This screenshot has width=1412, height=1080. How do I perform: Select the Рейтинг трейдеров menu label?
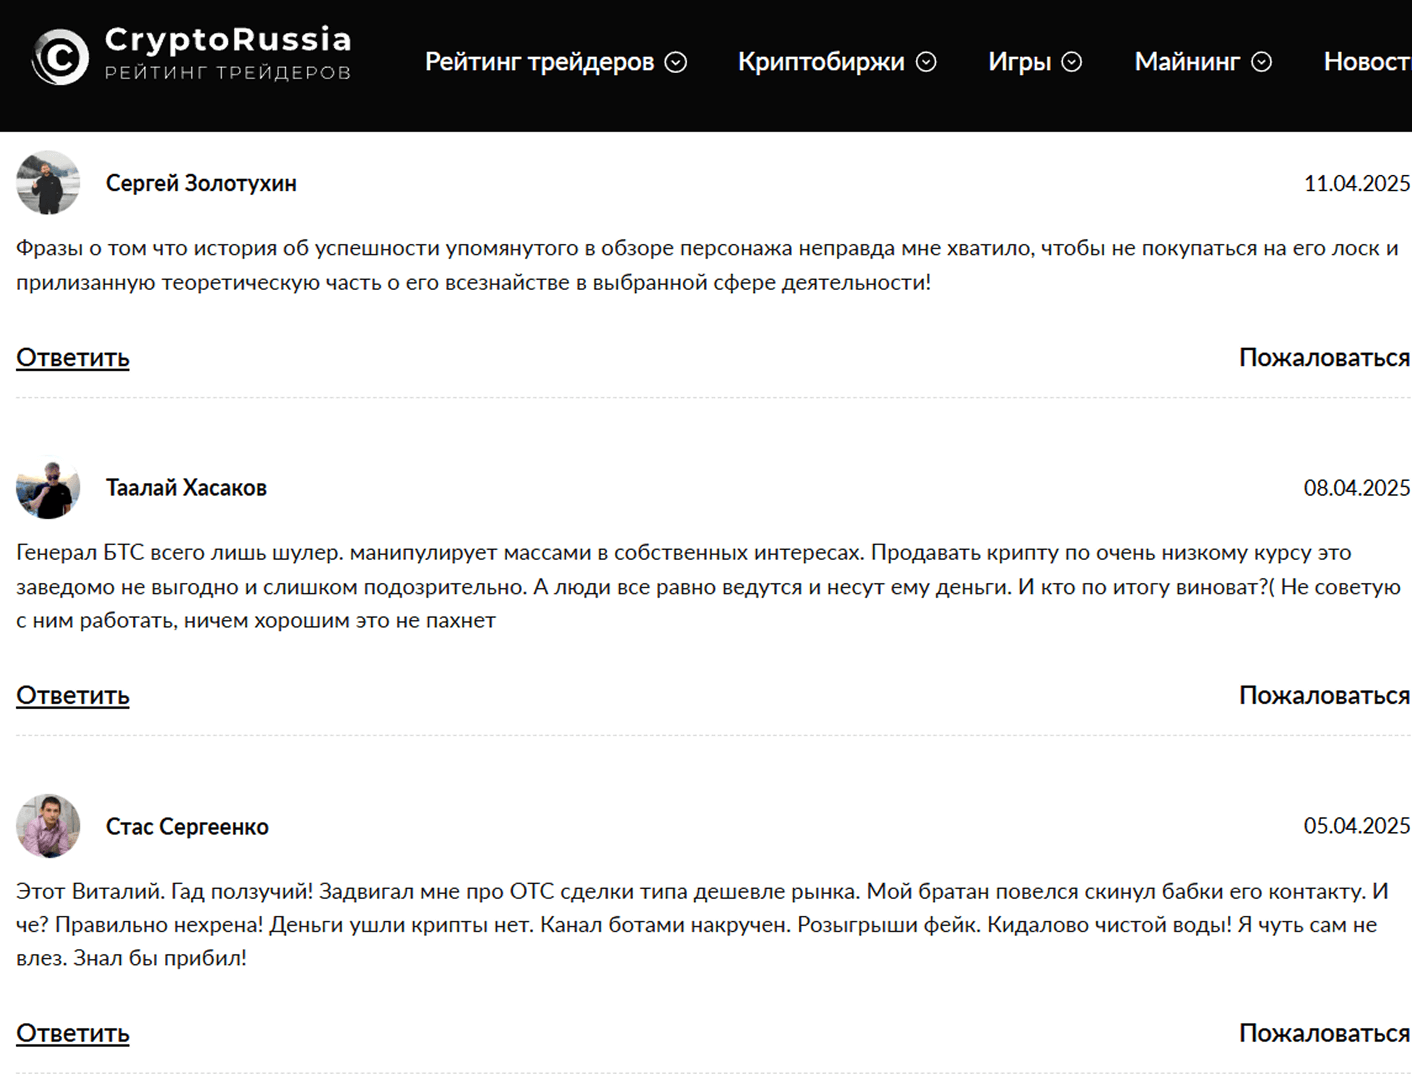[539, 62]
